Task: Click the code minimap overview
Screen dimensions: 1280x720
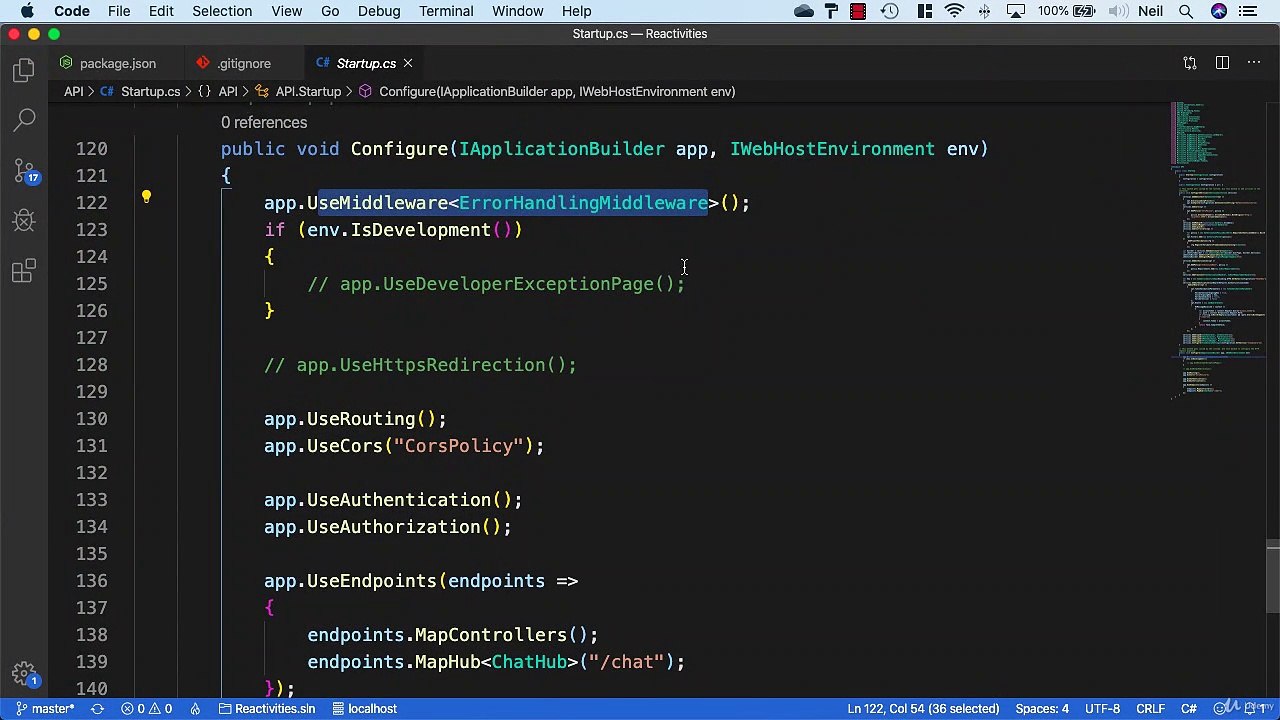Action: click(1217, 250)
